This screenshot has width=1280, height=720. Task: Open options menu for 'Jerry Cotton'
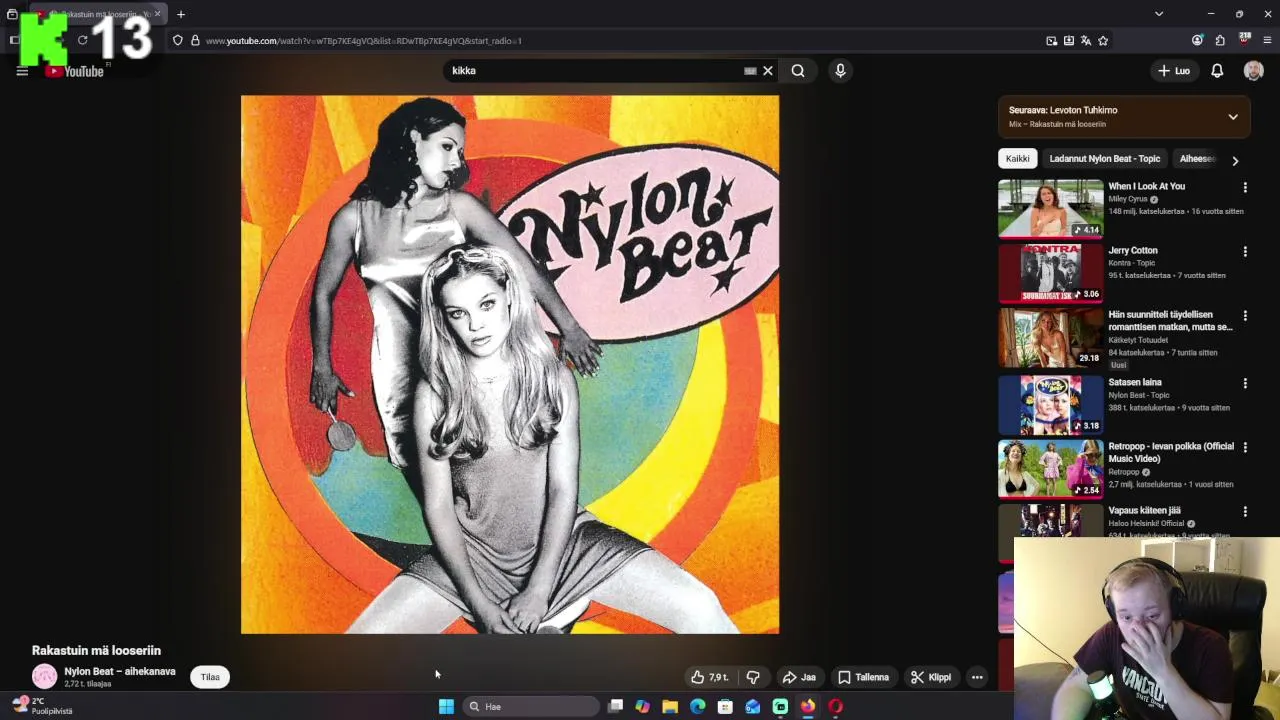click(1245, 252)
